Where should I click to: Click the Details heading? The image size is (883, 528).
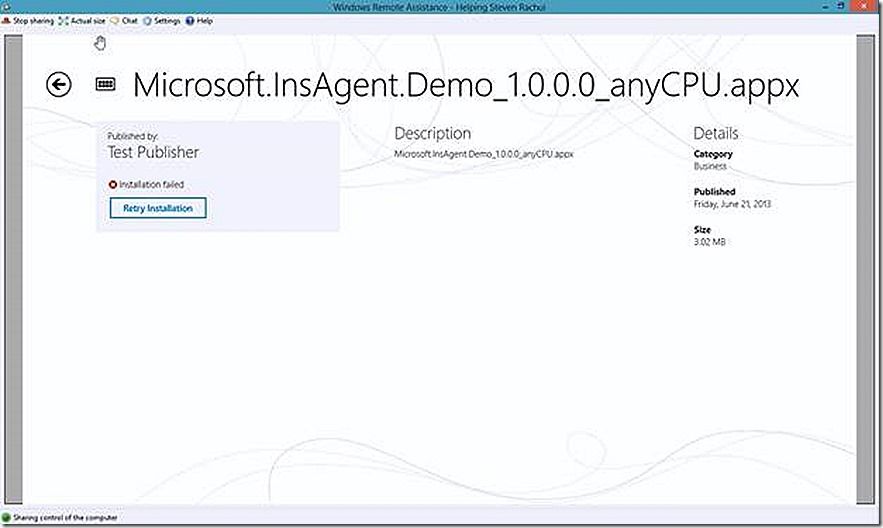[x=716, y=133]
